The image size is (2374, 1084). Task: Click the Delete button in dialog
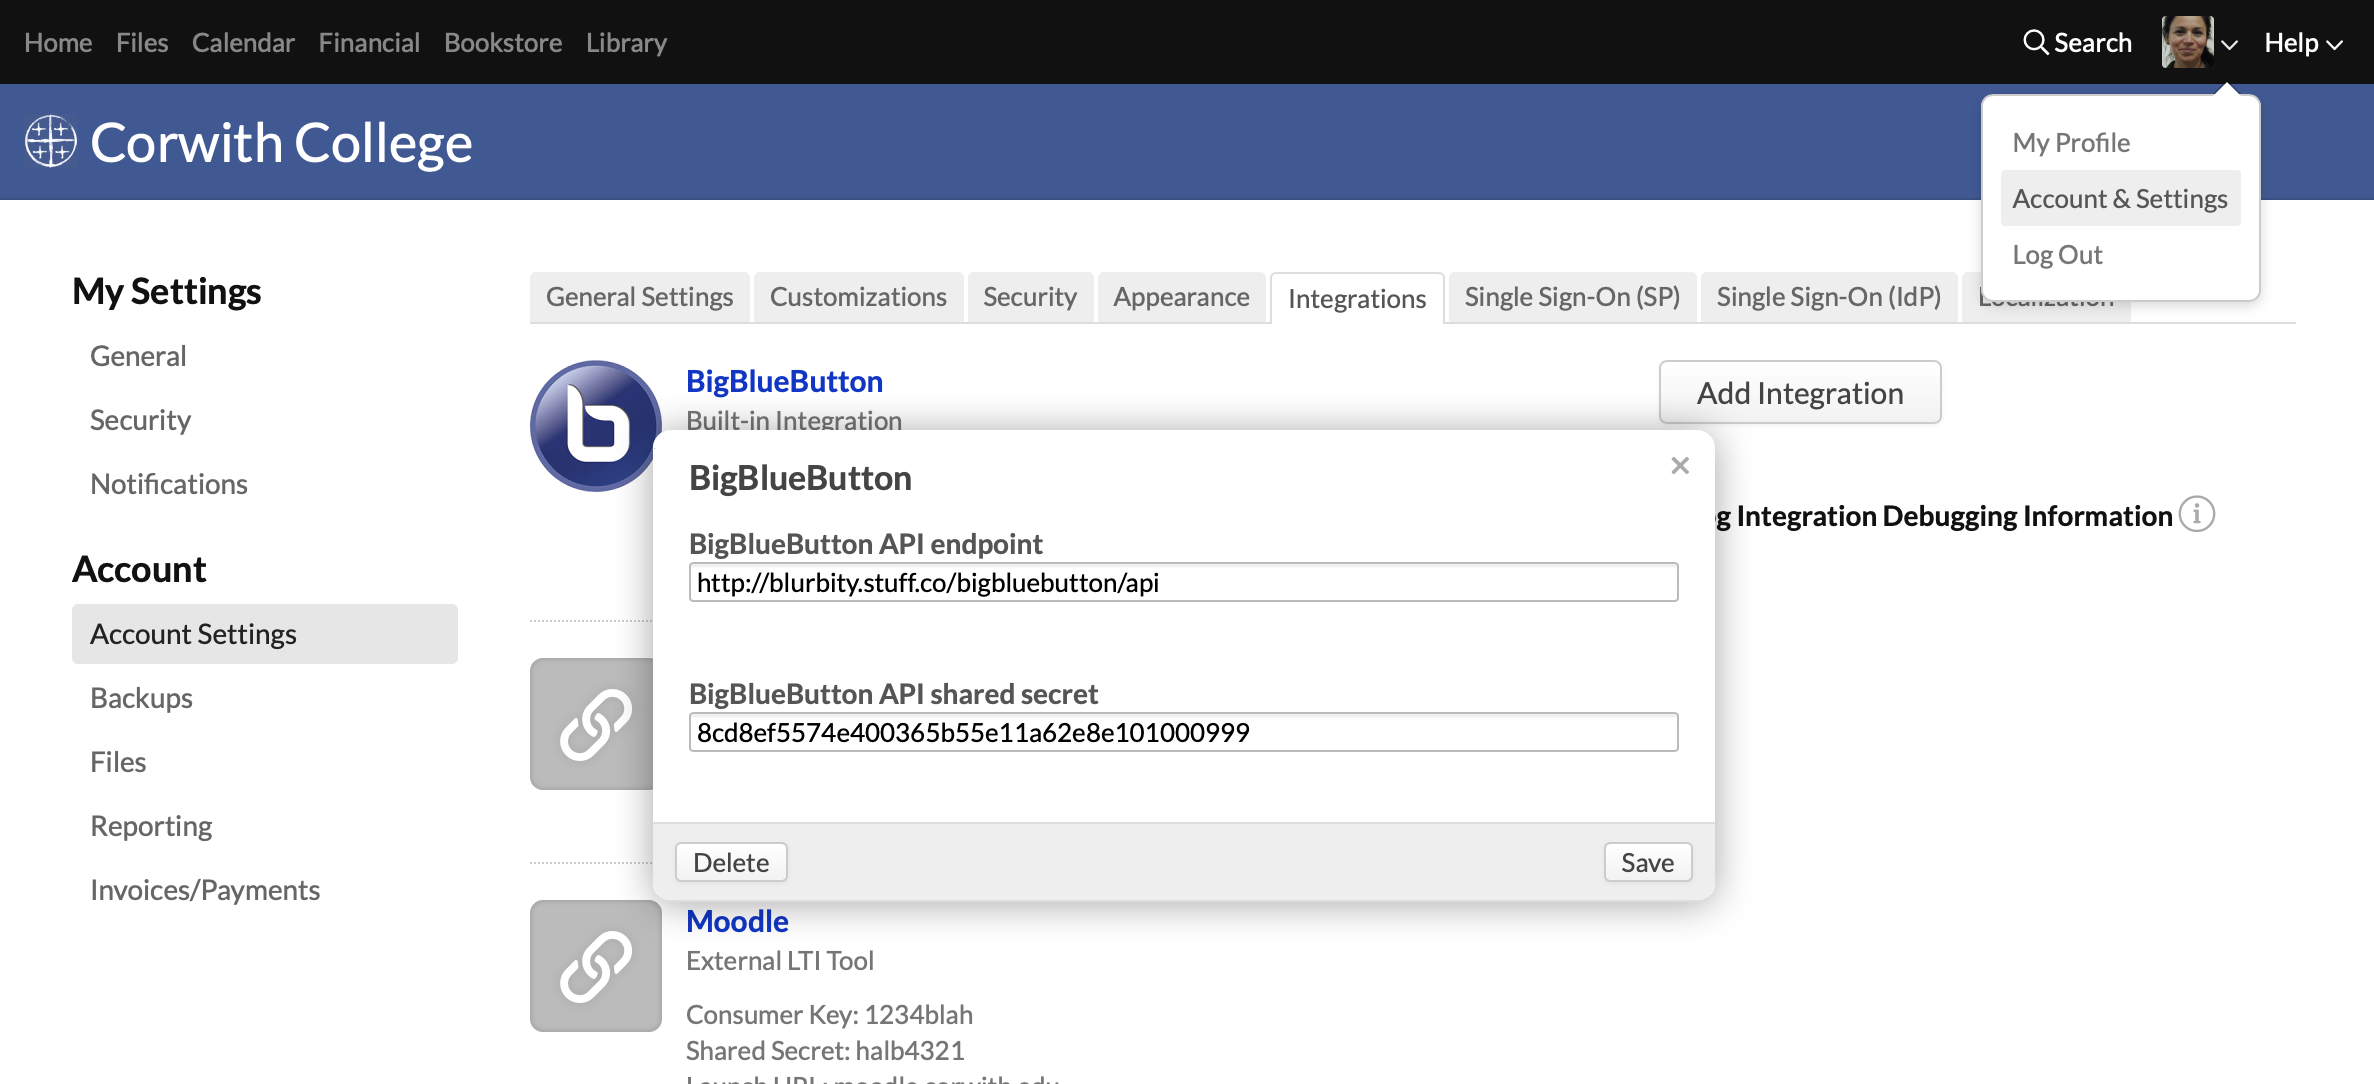[x=730, y=862]
